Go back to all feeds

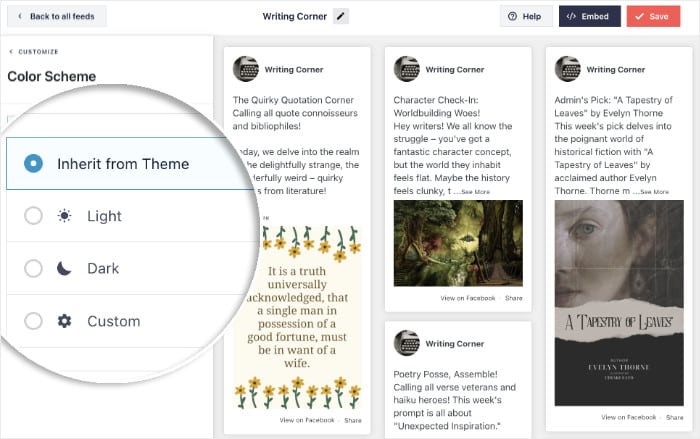(x=57, y=17)
